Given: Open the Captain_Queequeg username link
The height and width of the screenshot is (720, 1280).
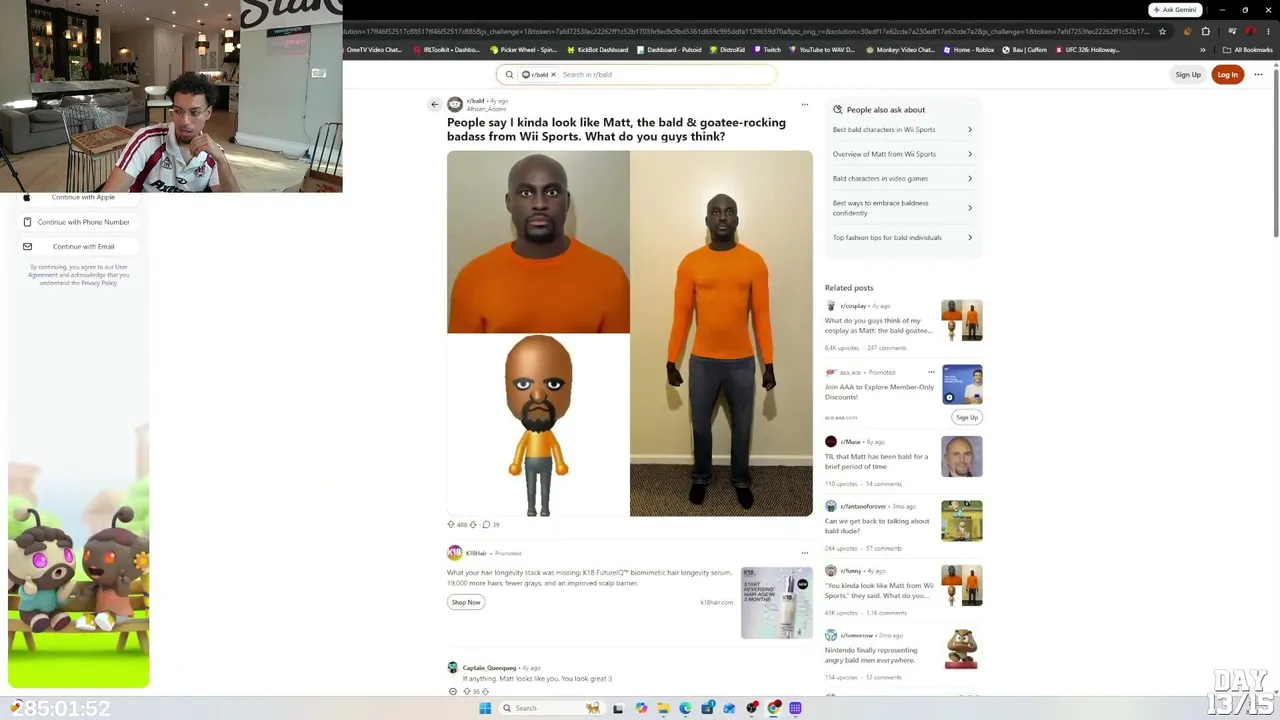Looking at the screenshot, I should (489, 668).
